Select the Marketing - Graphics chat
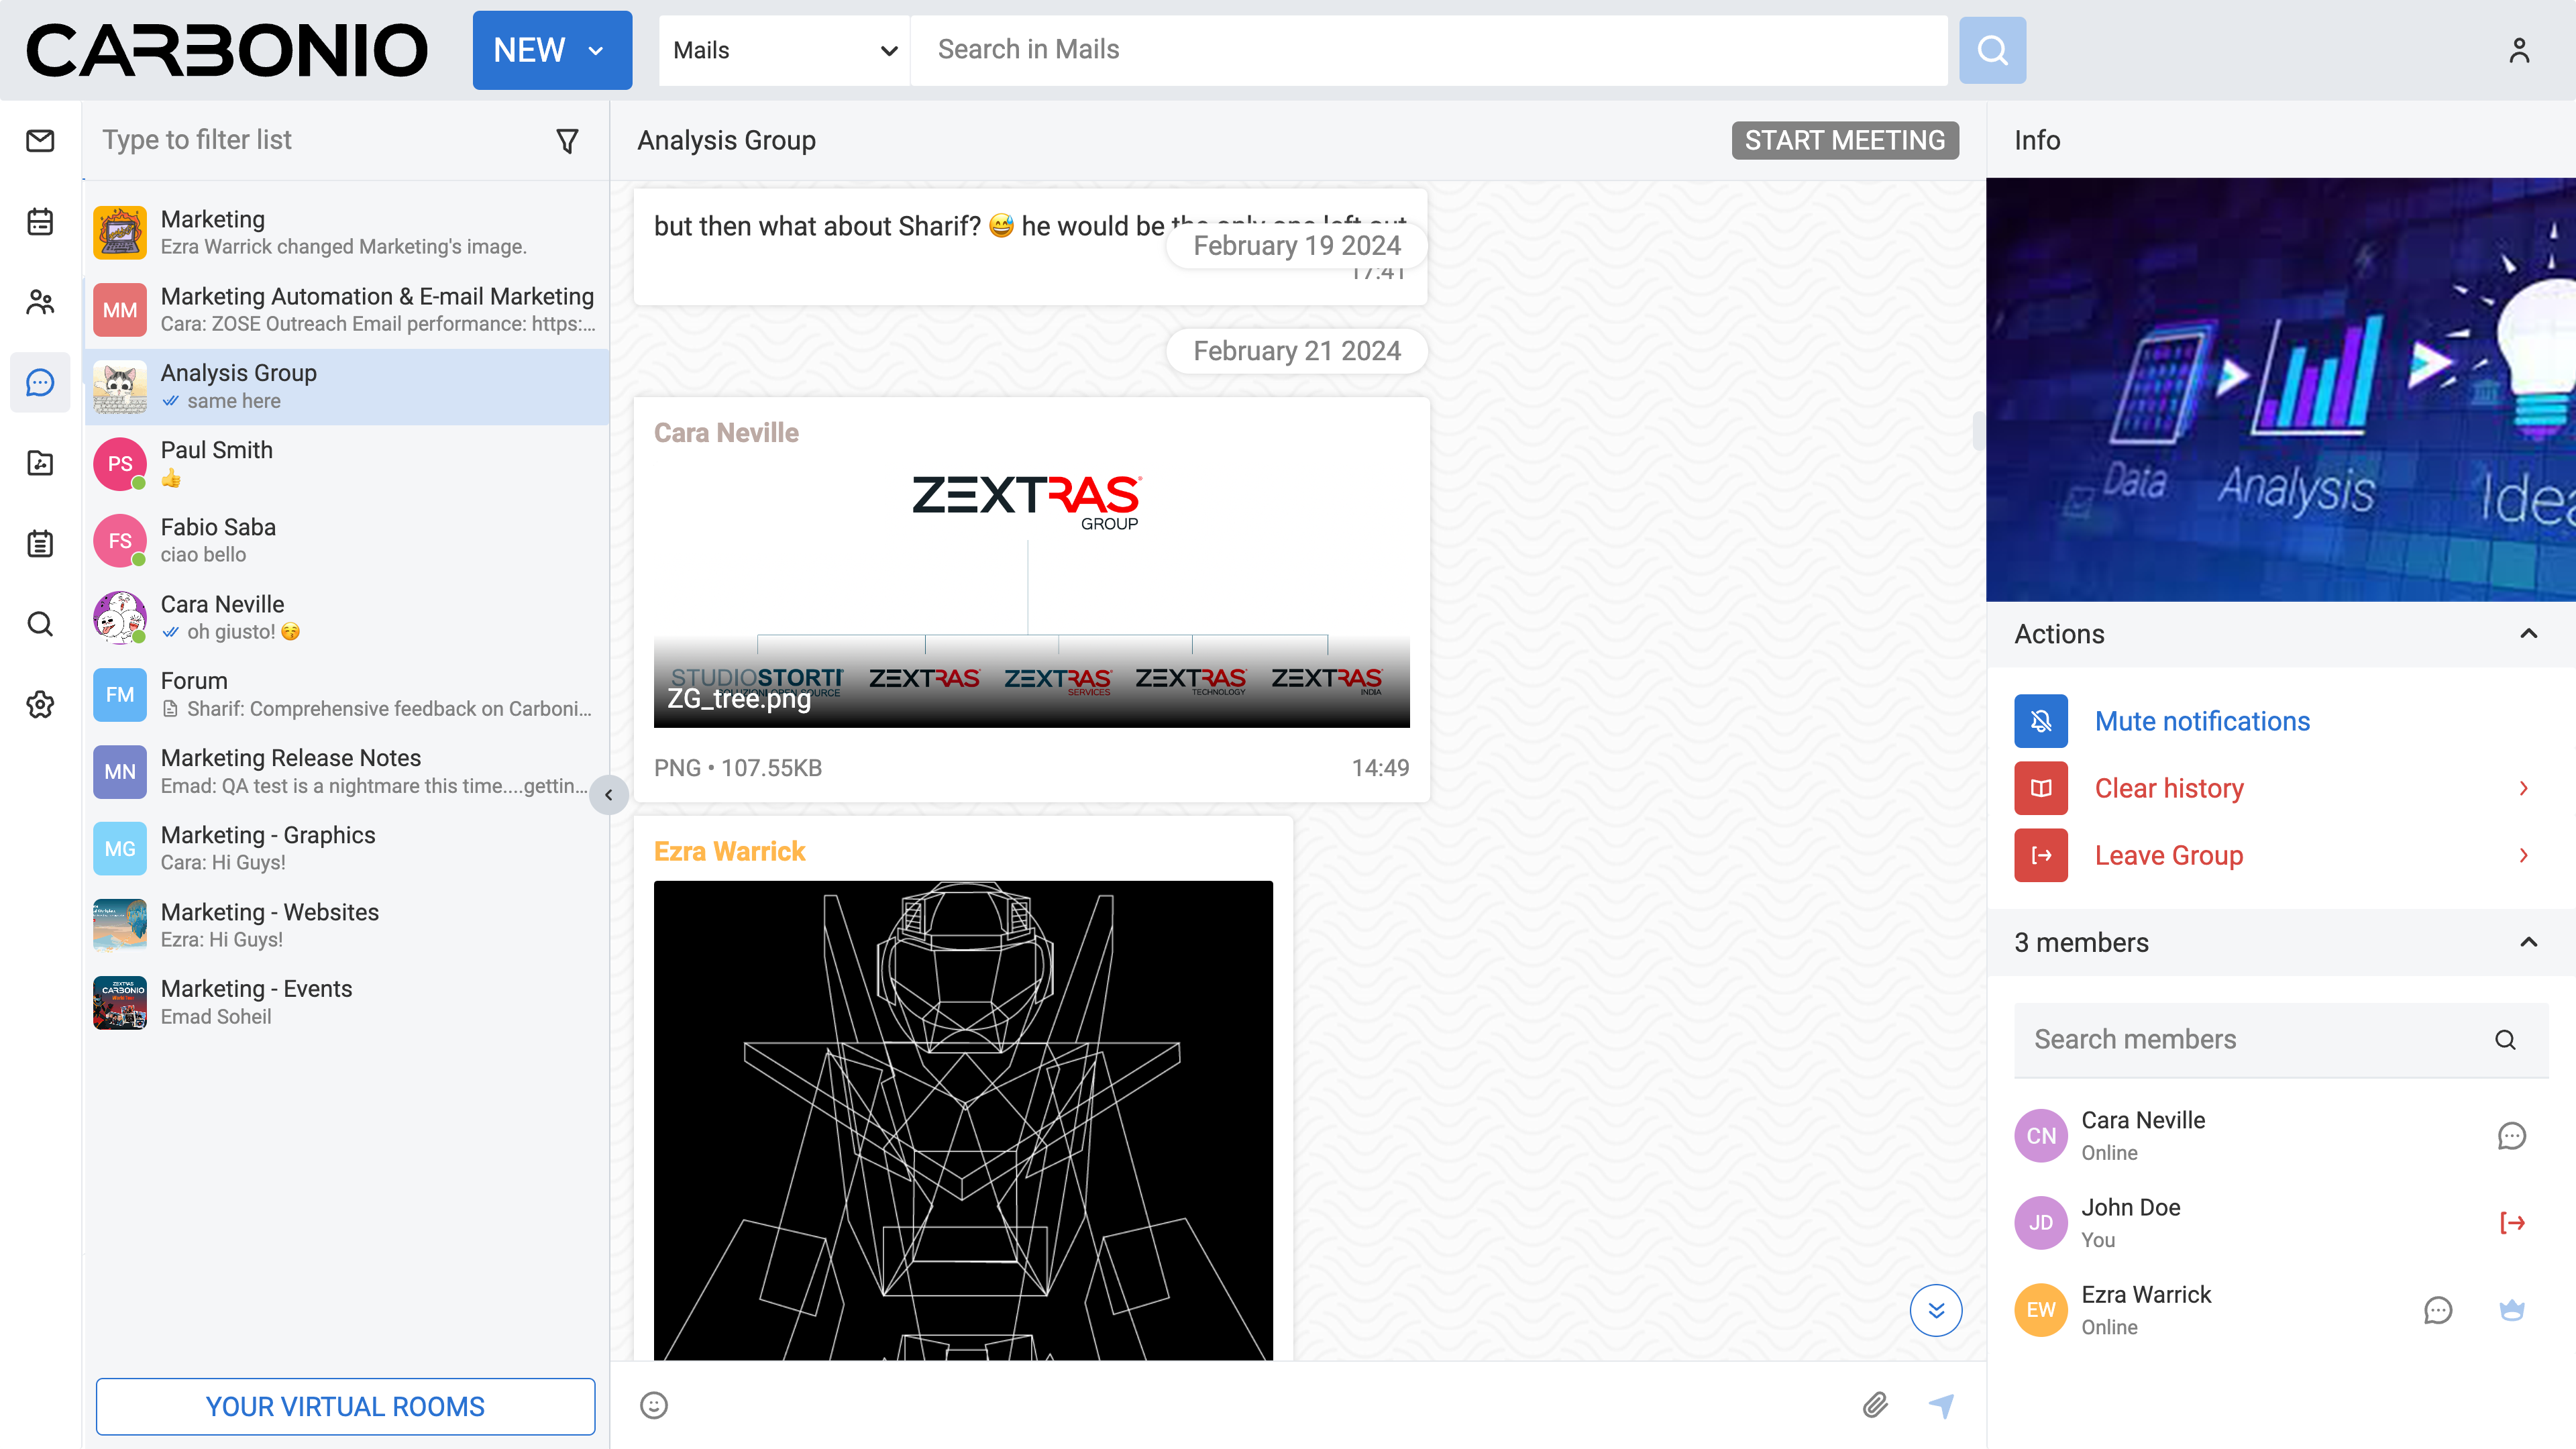 (346, 848)
